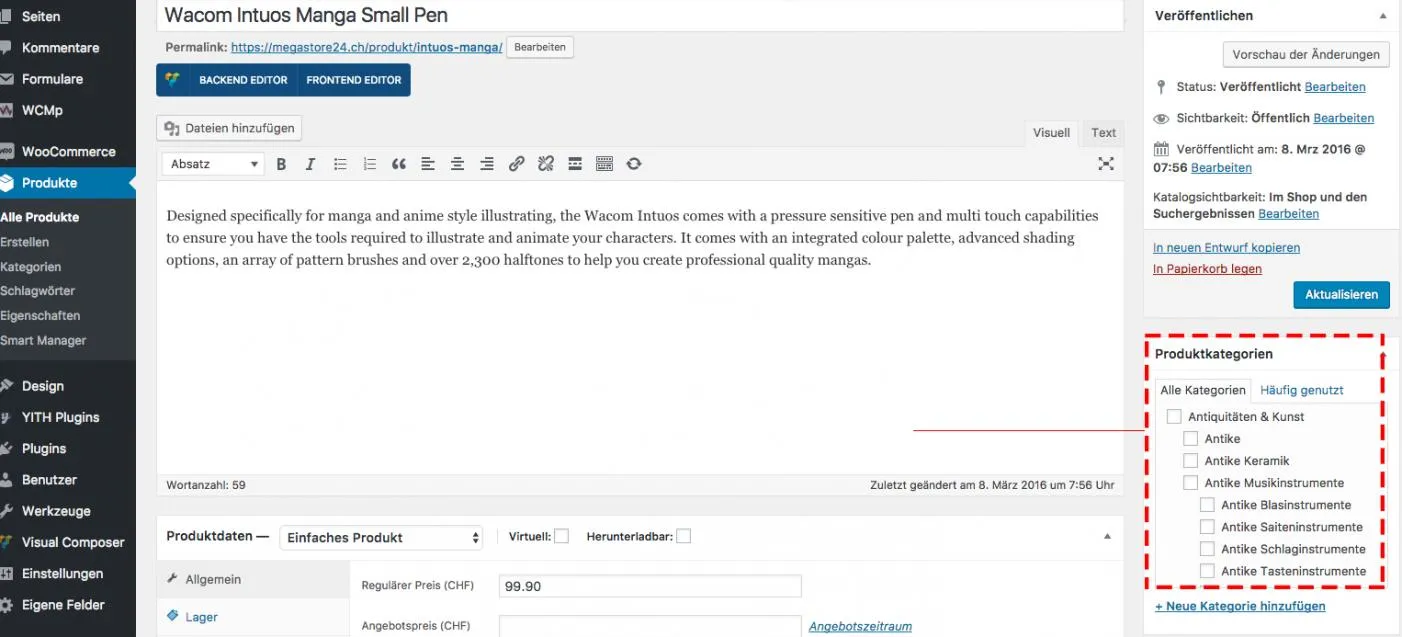Enter distraction-free fullscreen writing mode

click(1106, 164)
